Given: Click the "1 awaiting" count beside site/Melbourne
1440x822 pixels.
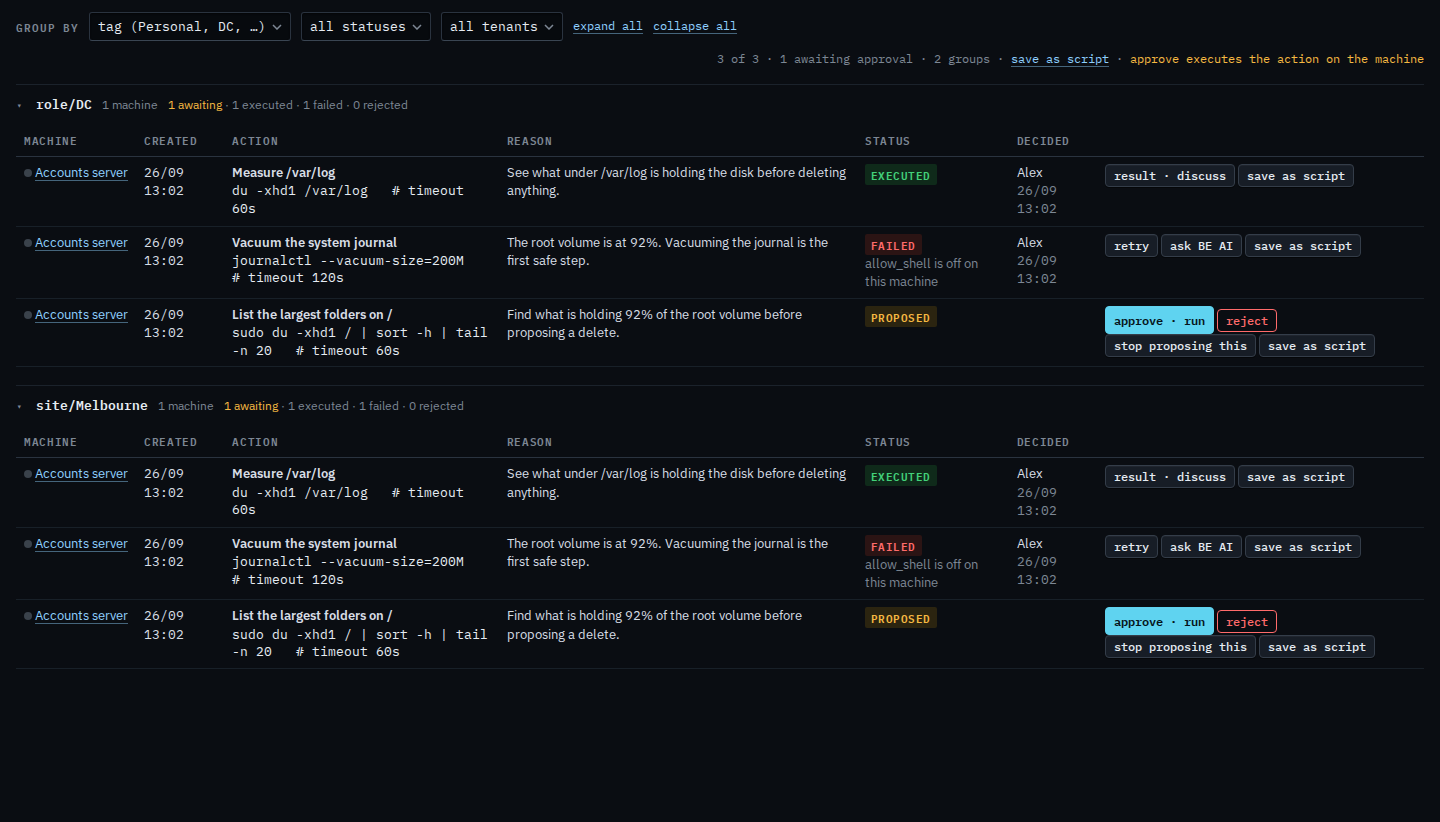Looking at the screenshot, I should 251,406.
